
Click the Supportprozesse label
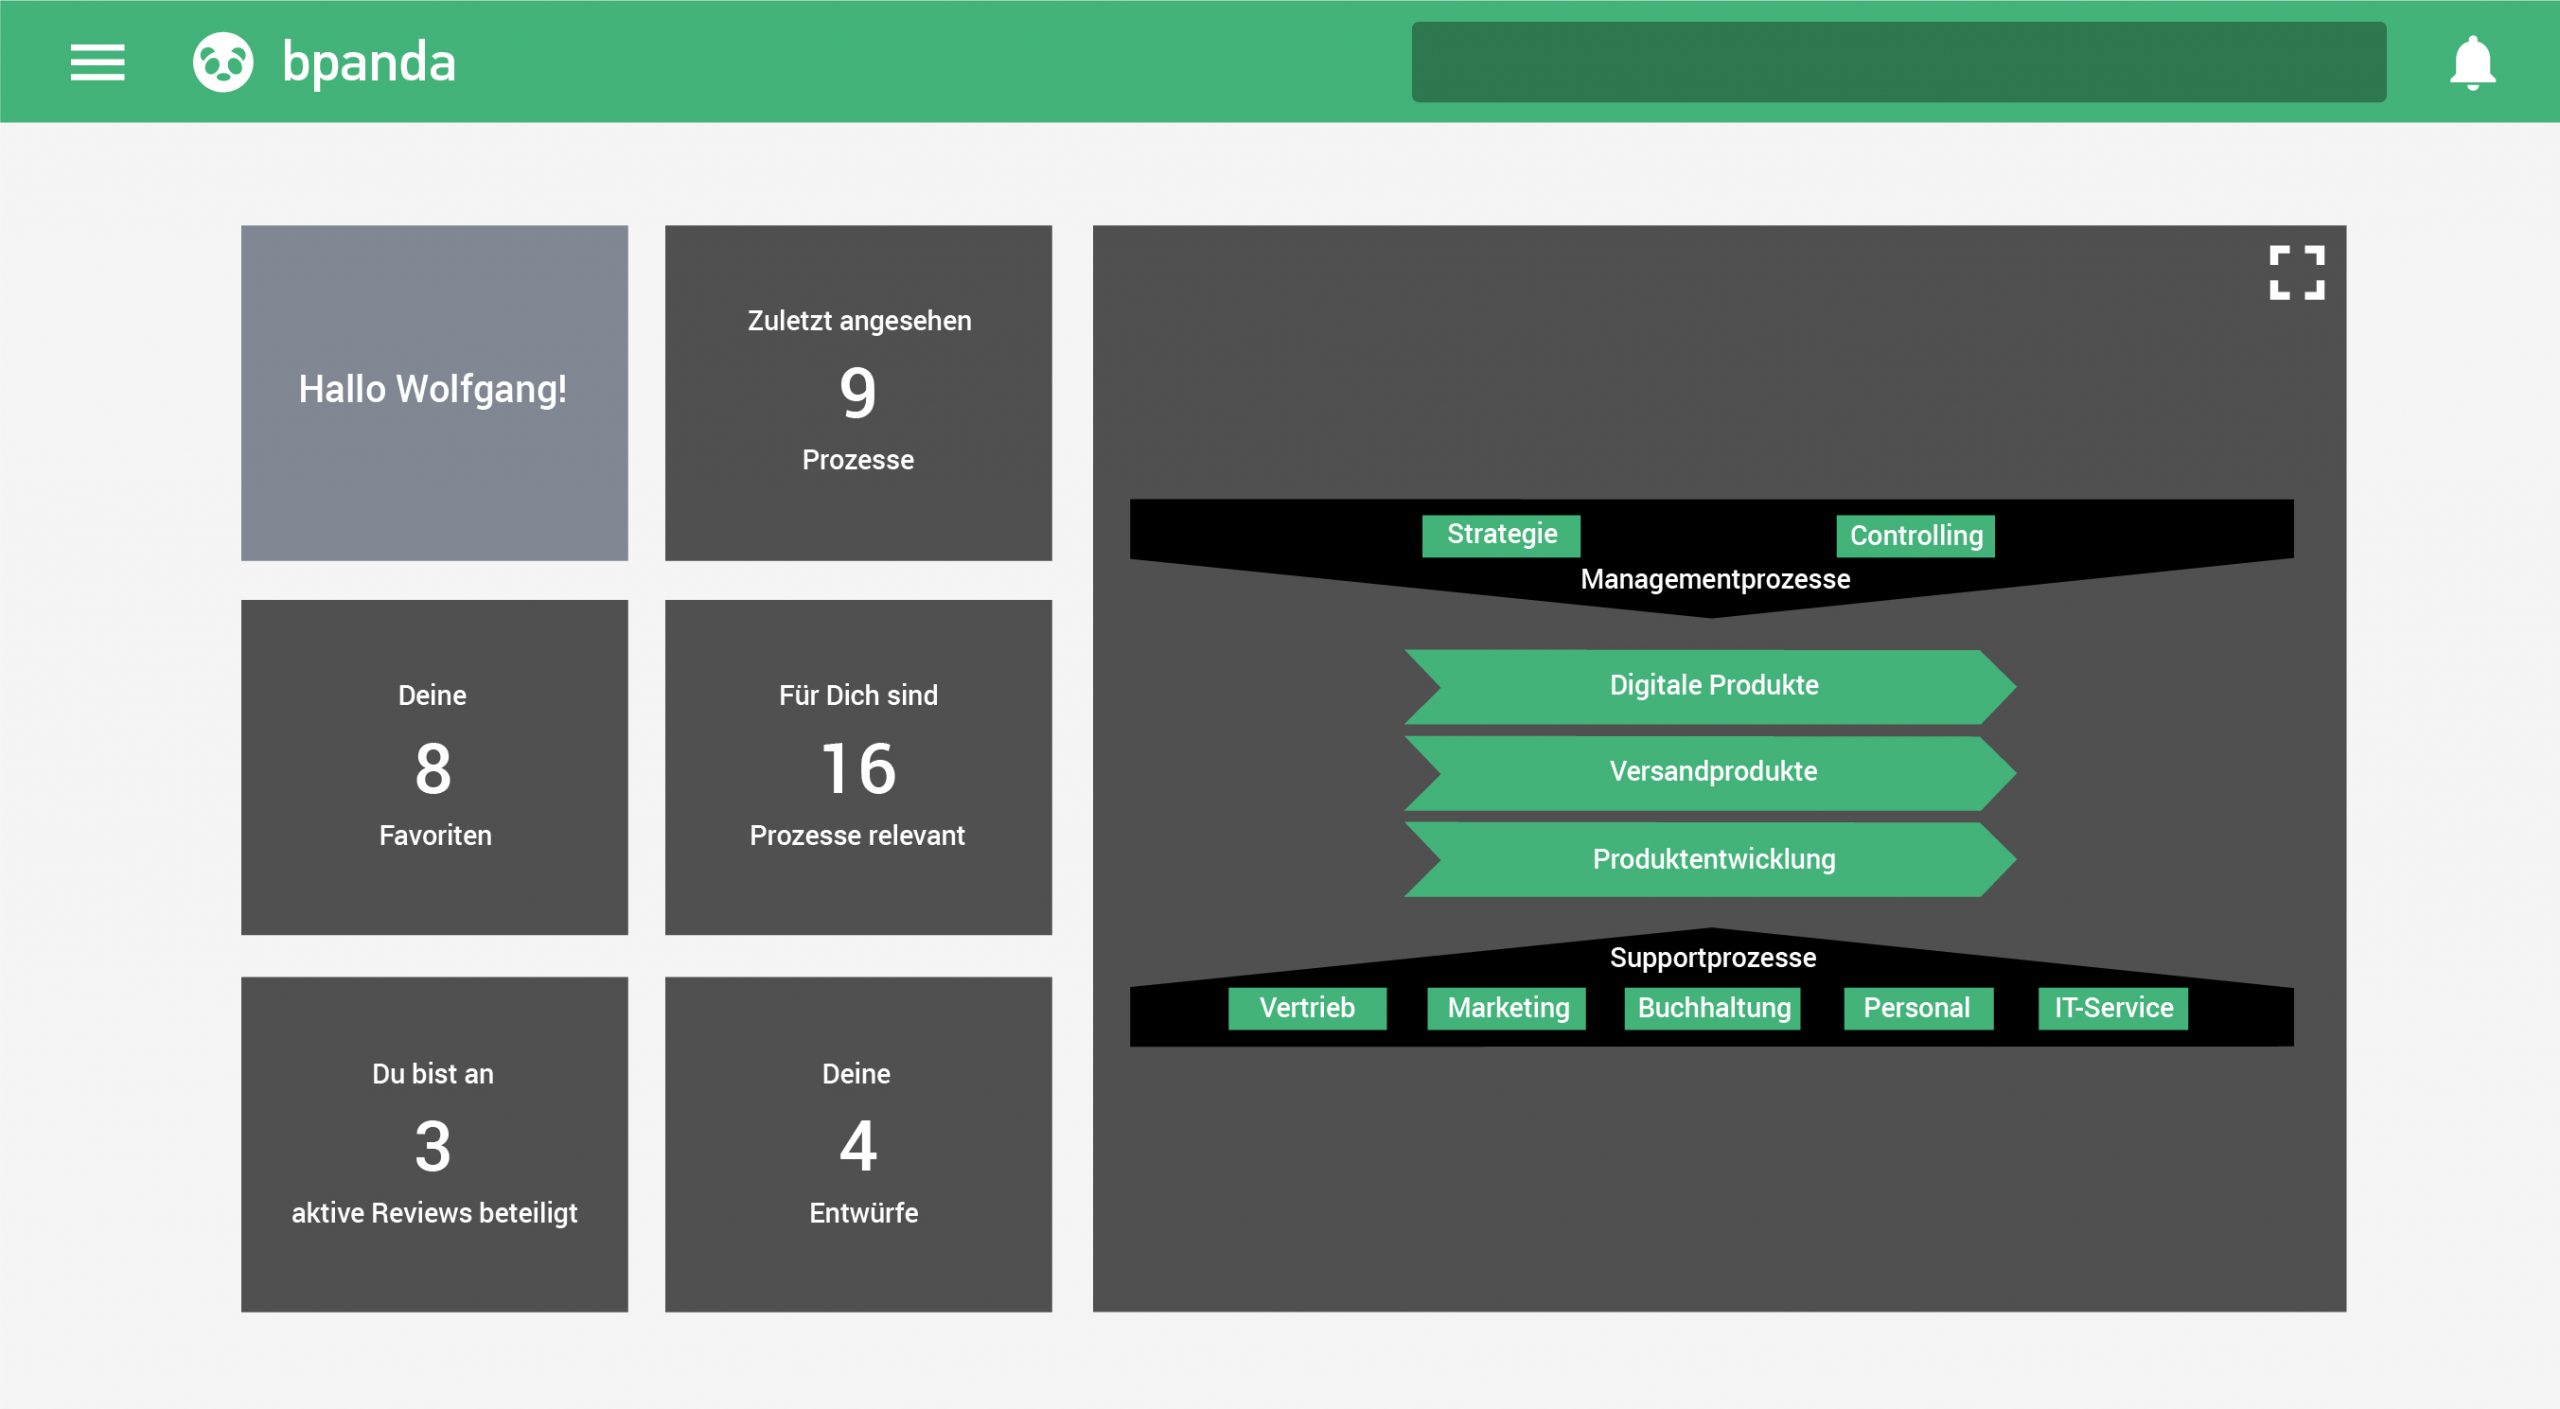click(1712, 957)
